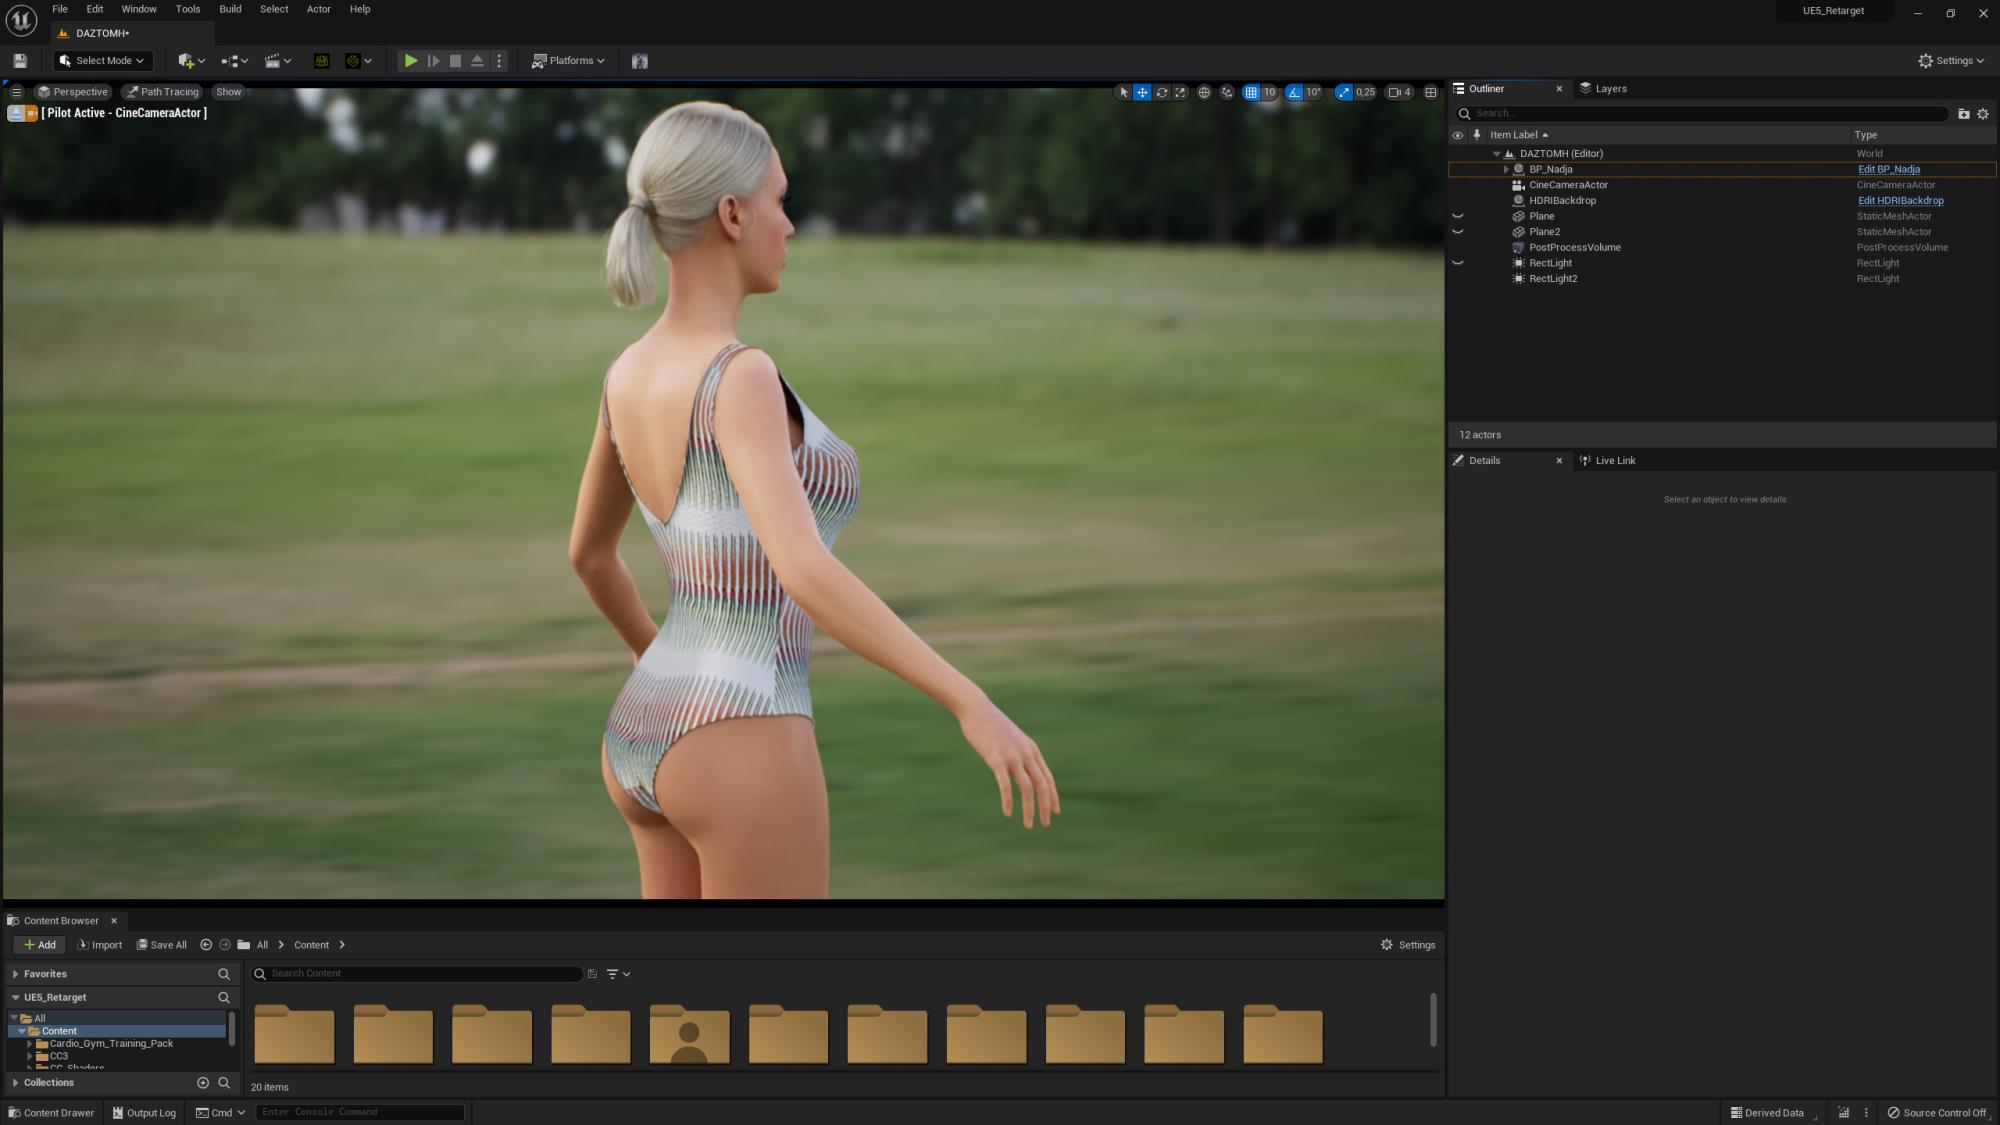Click the green Quixel Bridge icon

click(x=321, y=61)
